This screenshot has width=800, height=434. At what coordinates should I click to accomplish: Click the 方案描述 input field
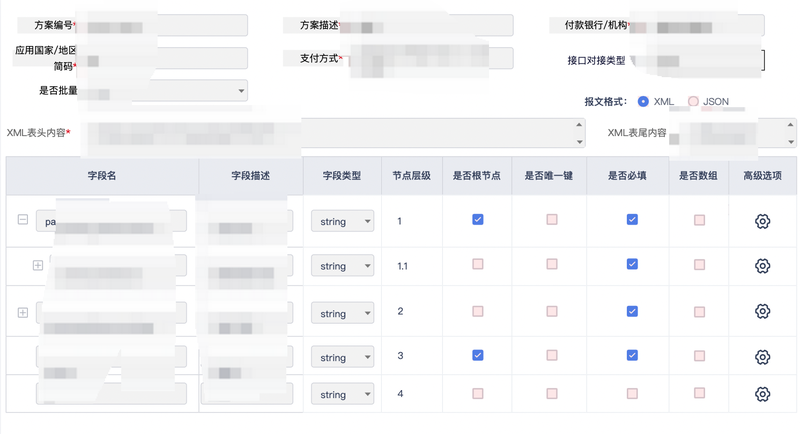pos(427,25)
